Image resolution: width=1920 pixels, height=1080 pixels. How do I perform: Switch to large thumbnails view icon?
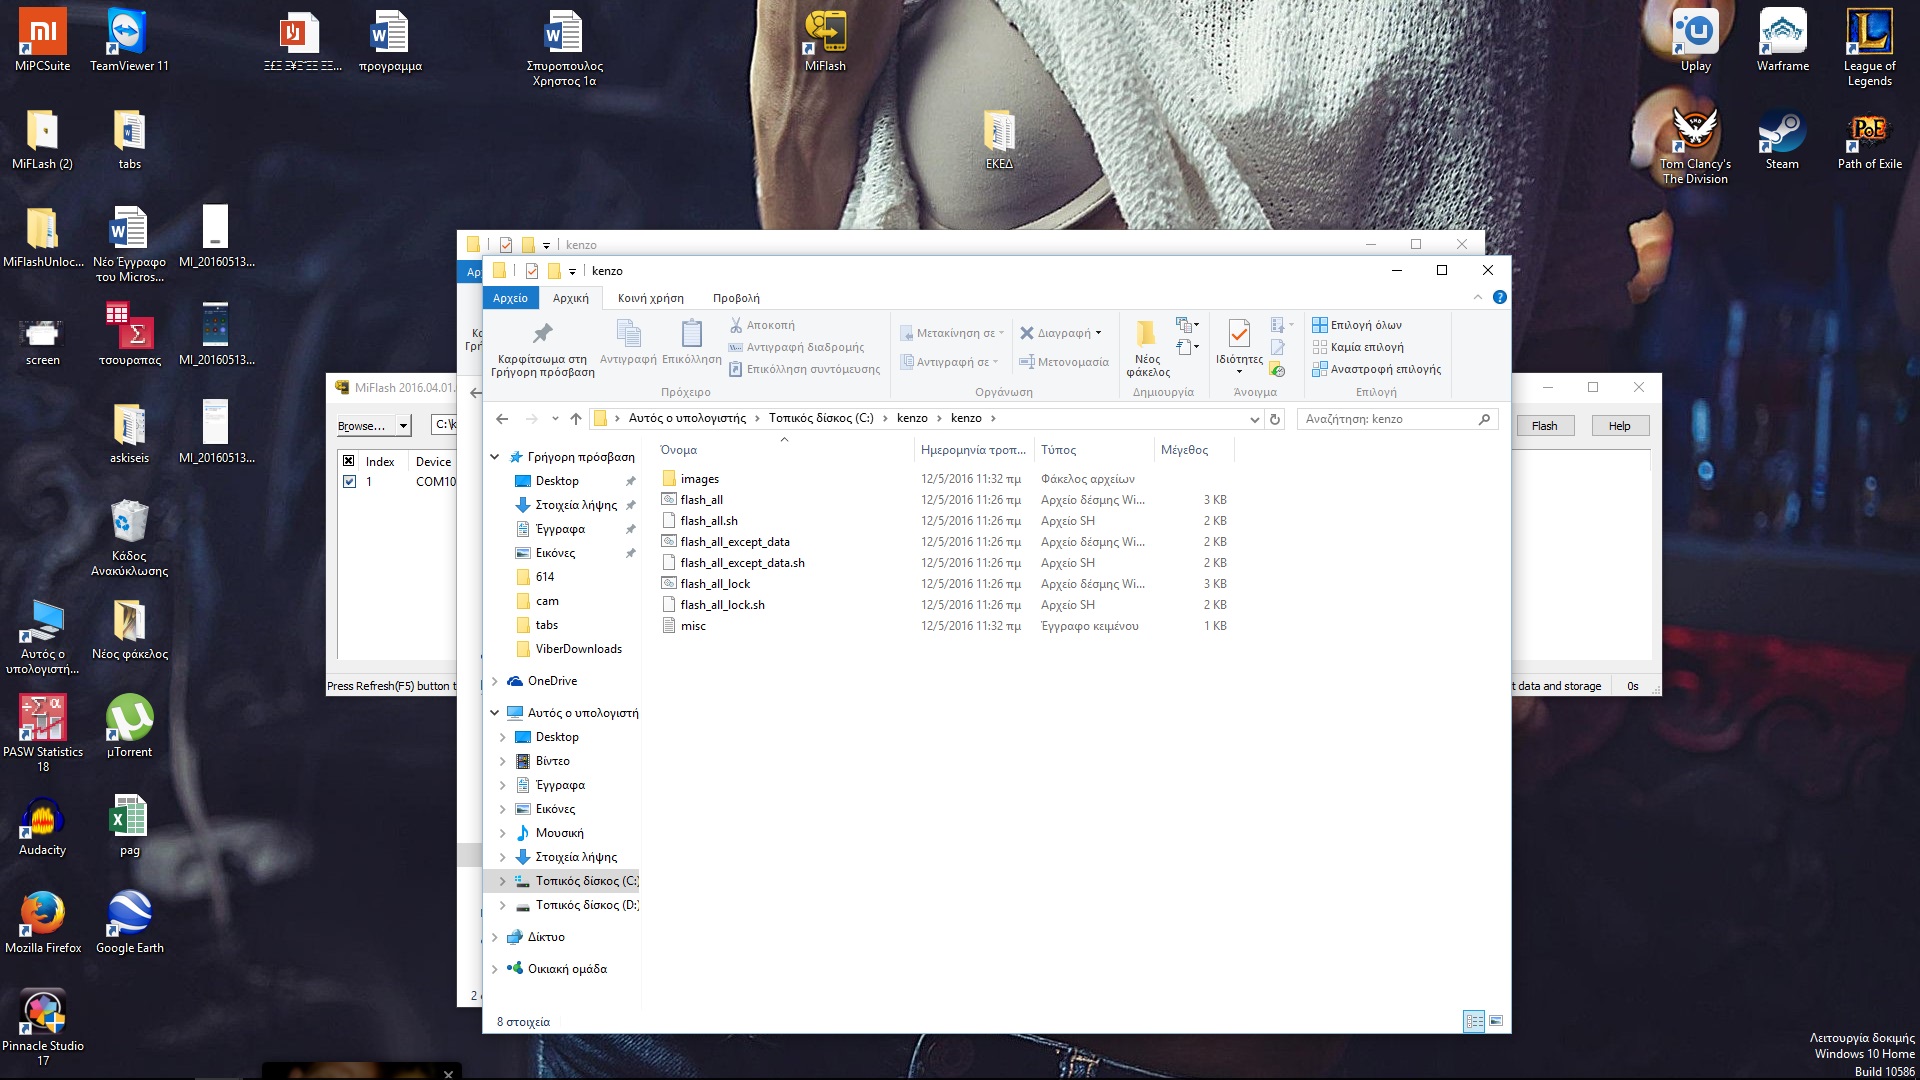tap(1496, 1021)
